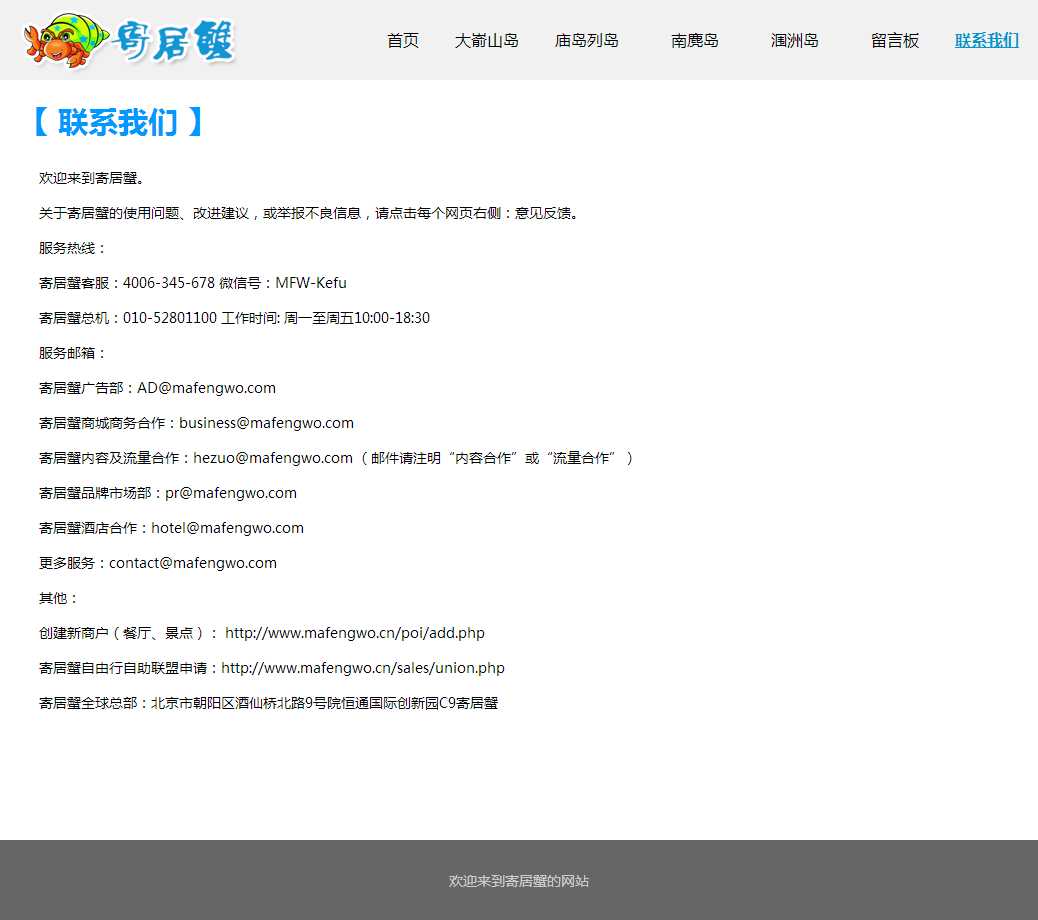Open the poi/add.php URL link
Viewport: 1038px width, 920px height.
point(355,633)
